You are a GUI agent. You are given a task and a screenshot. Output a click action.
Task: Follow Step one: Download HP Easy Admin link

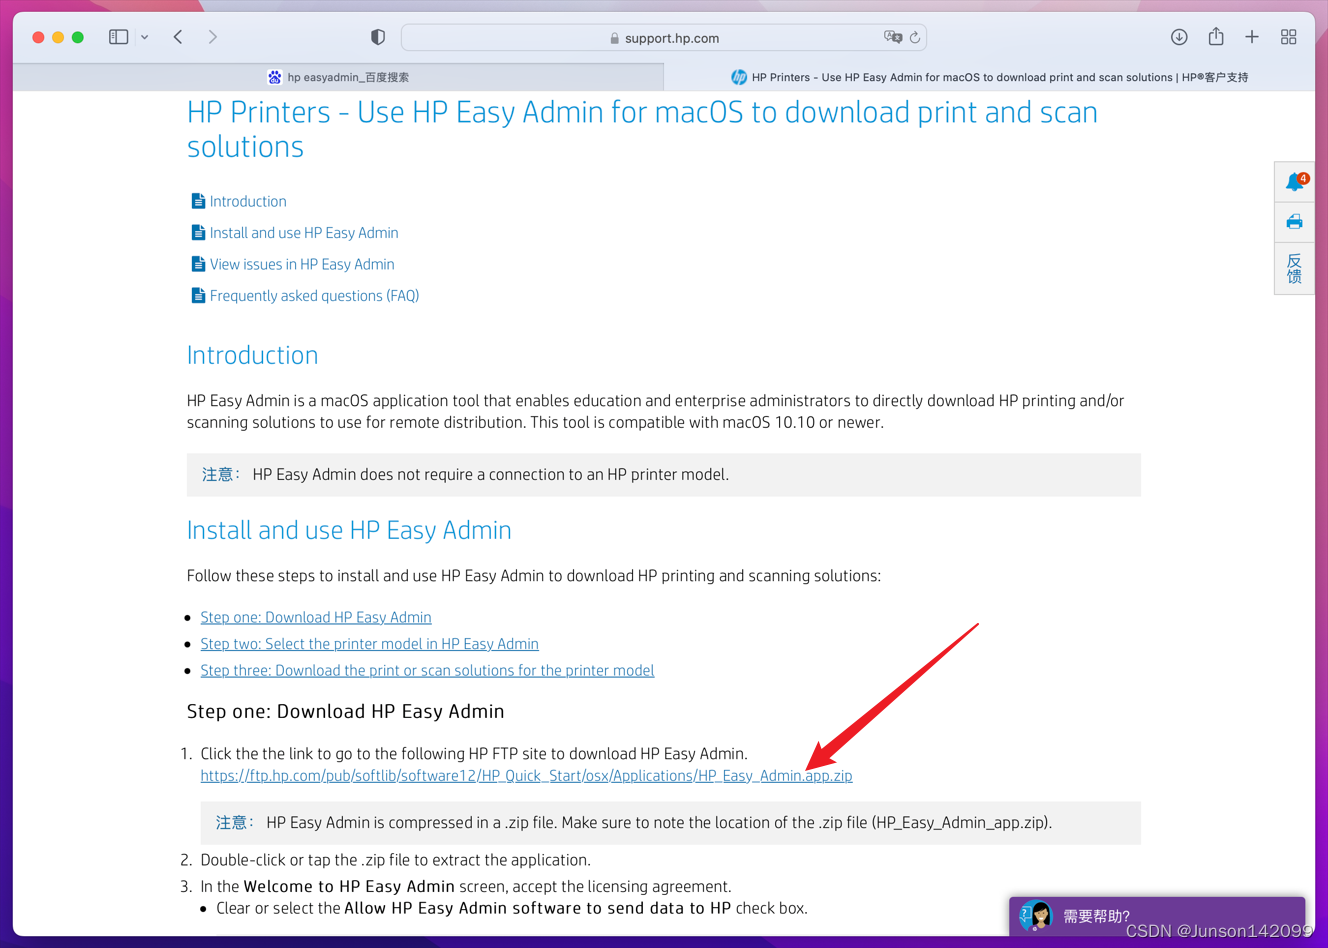click(x=316, y=618)
